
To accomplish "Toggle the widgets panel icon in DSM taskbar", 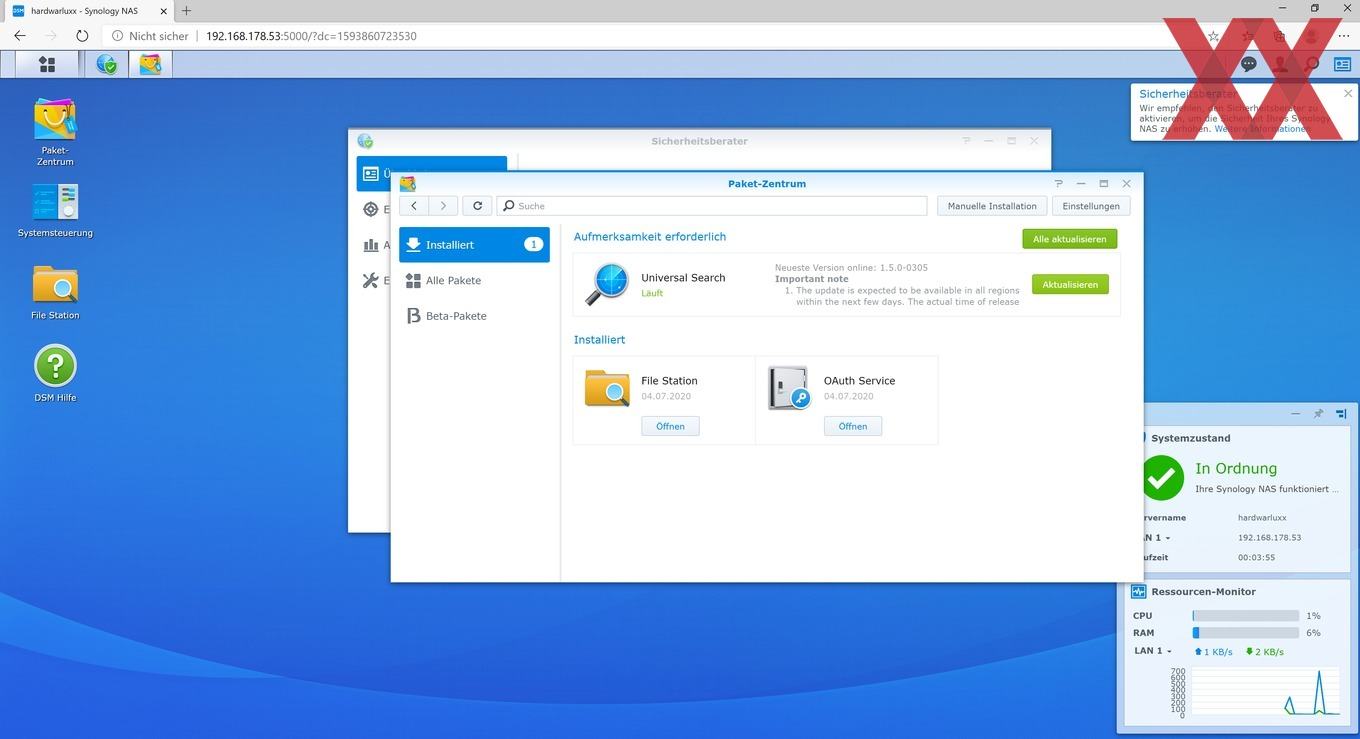I will tap(1342, 64).
